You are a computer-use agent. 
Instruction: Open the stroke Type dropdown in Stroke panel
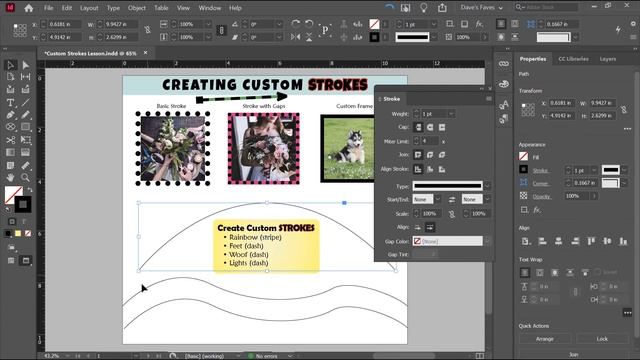click(487, 186)
